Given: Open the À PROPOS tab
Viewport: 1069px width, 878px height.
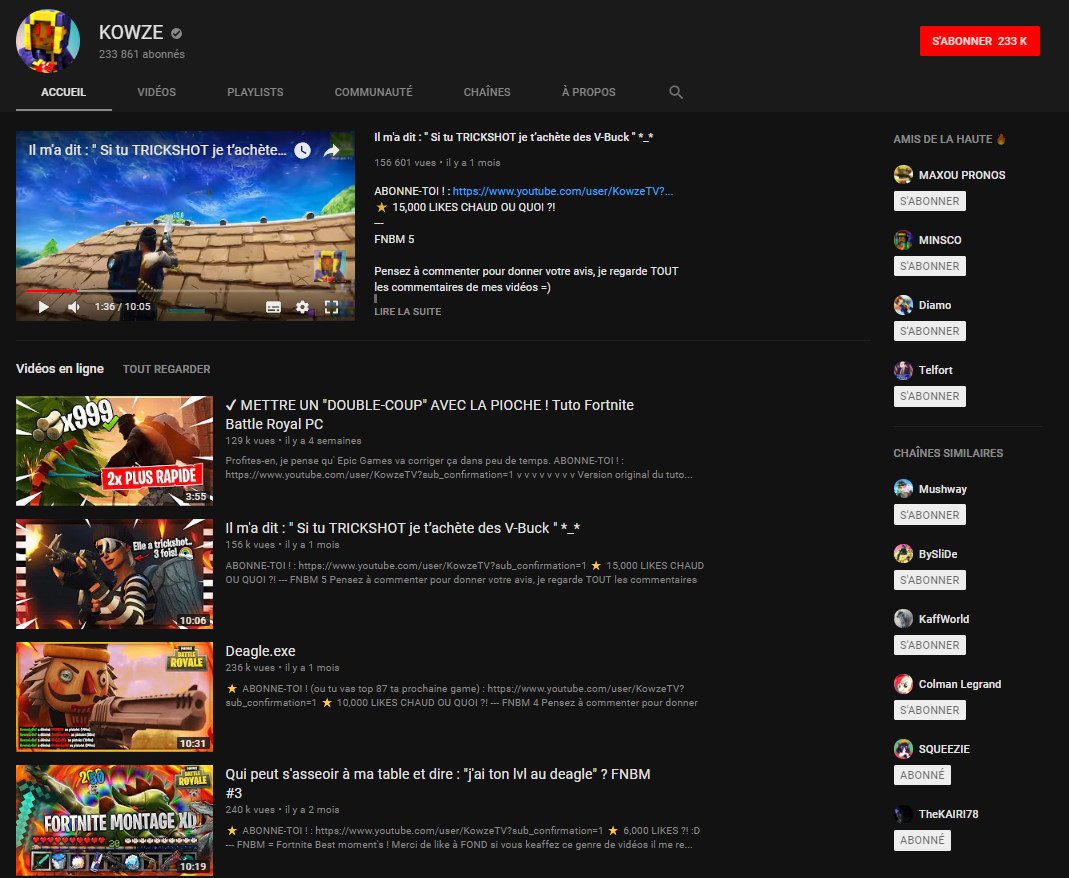Looking at the screenshot, I should tap(588, 92).
